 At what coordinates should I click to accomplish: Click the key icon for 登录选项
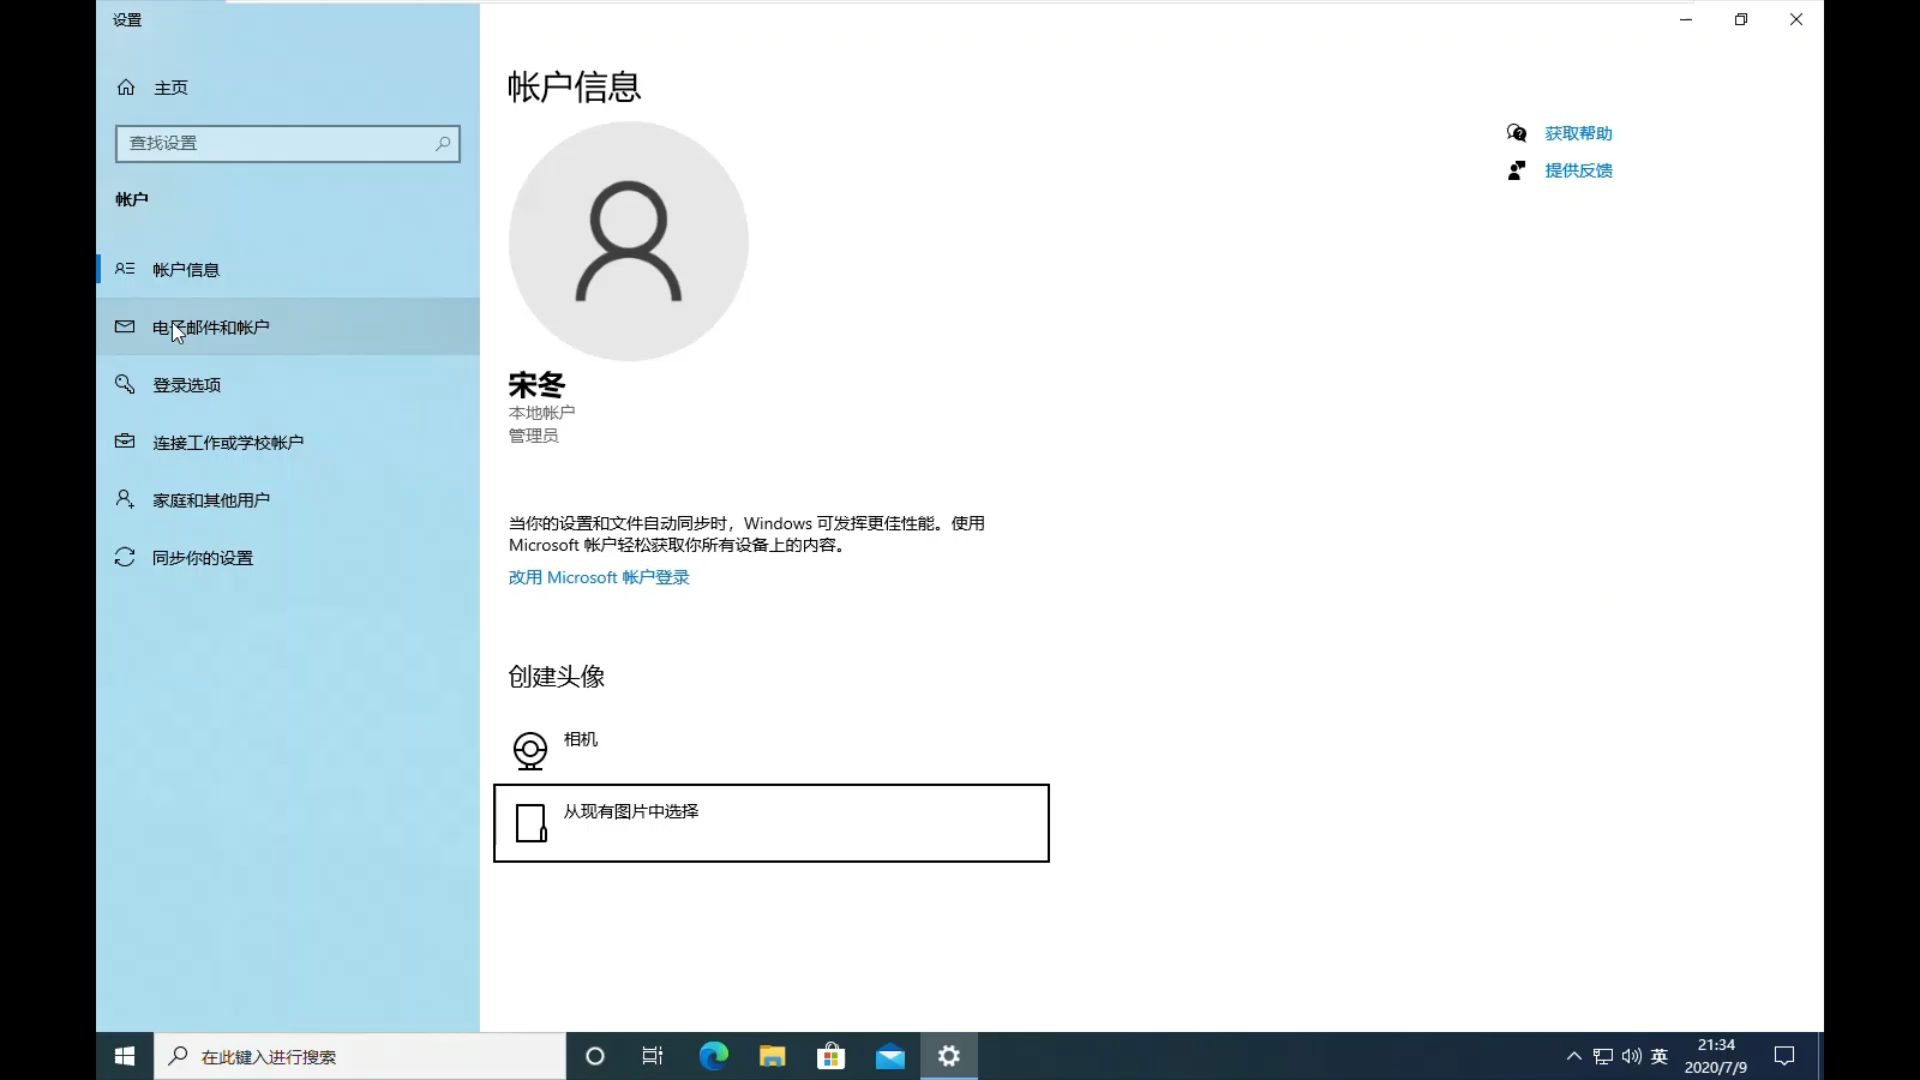pyautogui.click(x=125, y=384)
